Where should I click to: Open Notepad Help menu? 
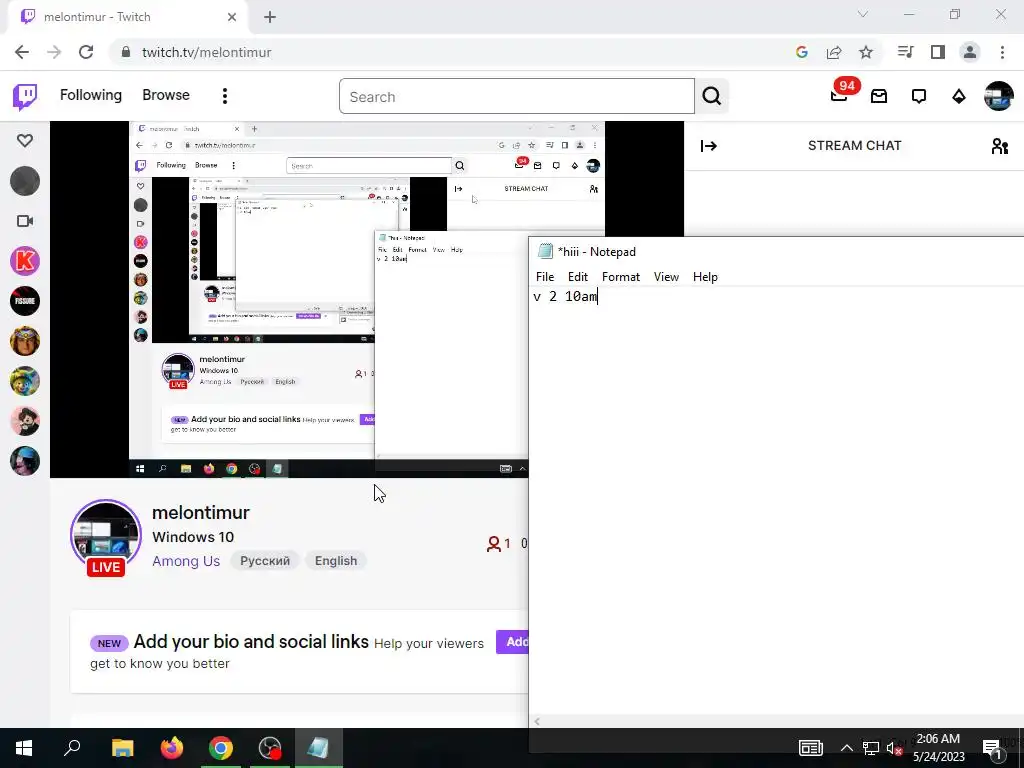pos(705,277)
